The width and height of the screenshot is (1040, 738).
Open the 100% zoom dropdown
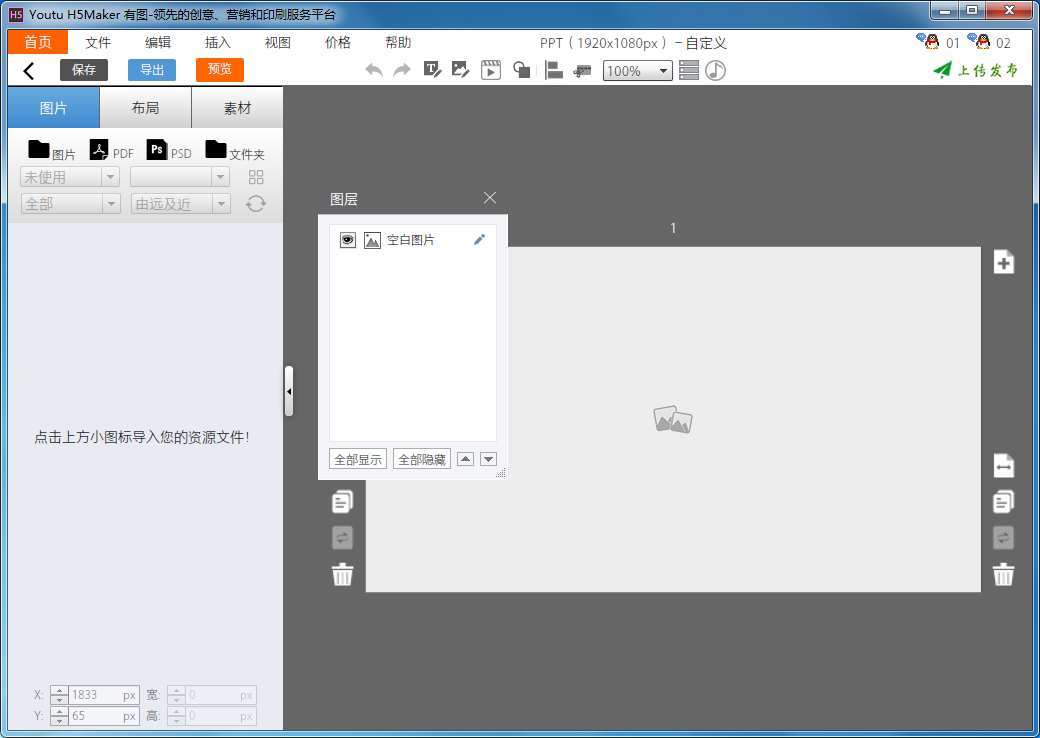click(637, 71)
